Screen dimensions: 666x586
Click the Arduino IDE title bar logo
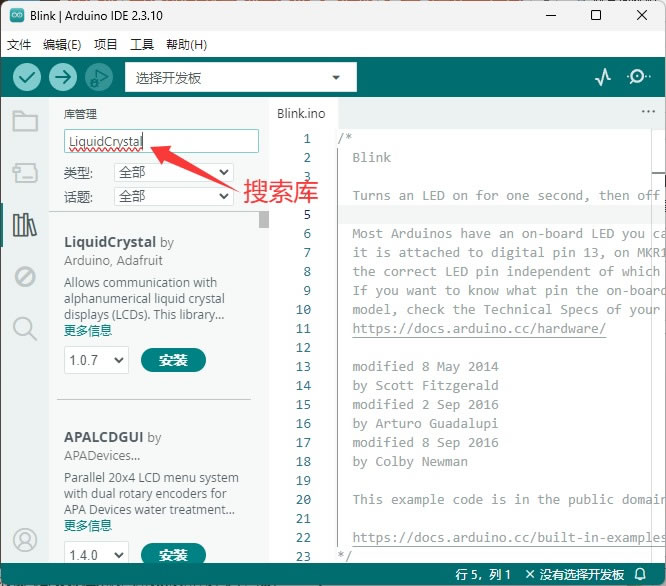[17, 15]
